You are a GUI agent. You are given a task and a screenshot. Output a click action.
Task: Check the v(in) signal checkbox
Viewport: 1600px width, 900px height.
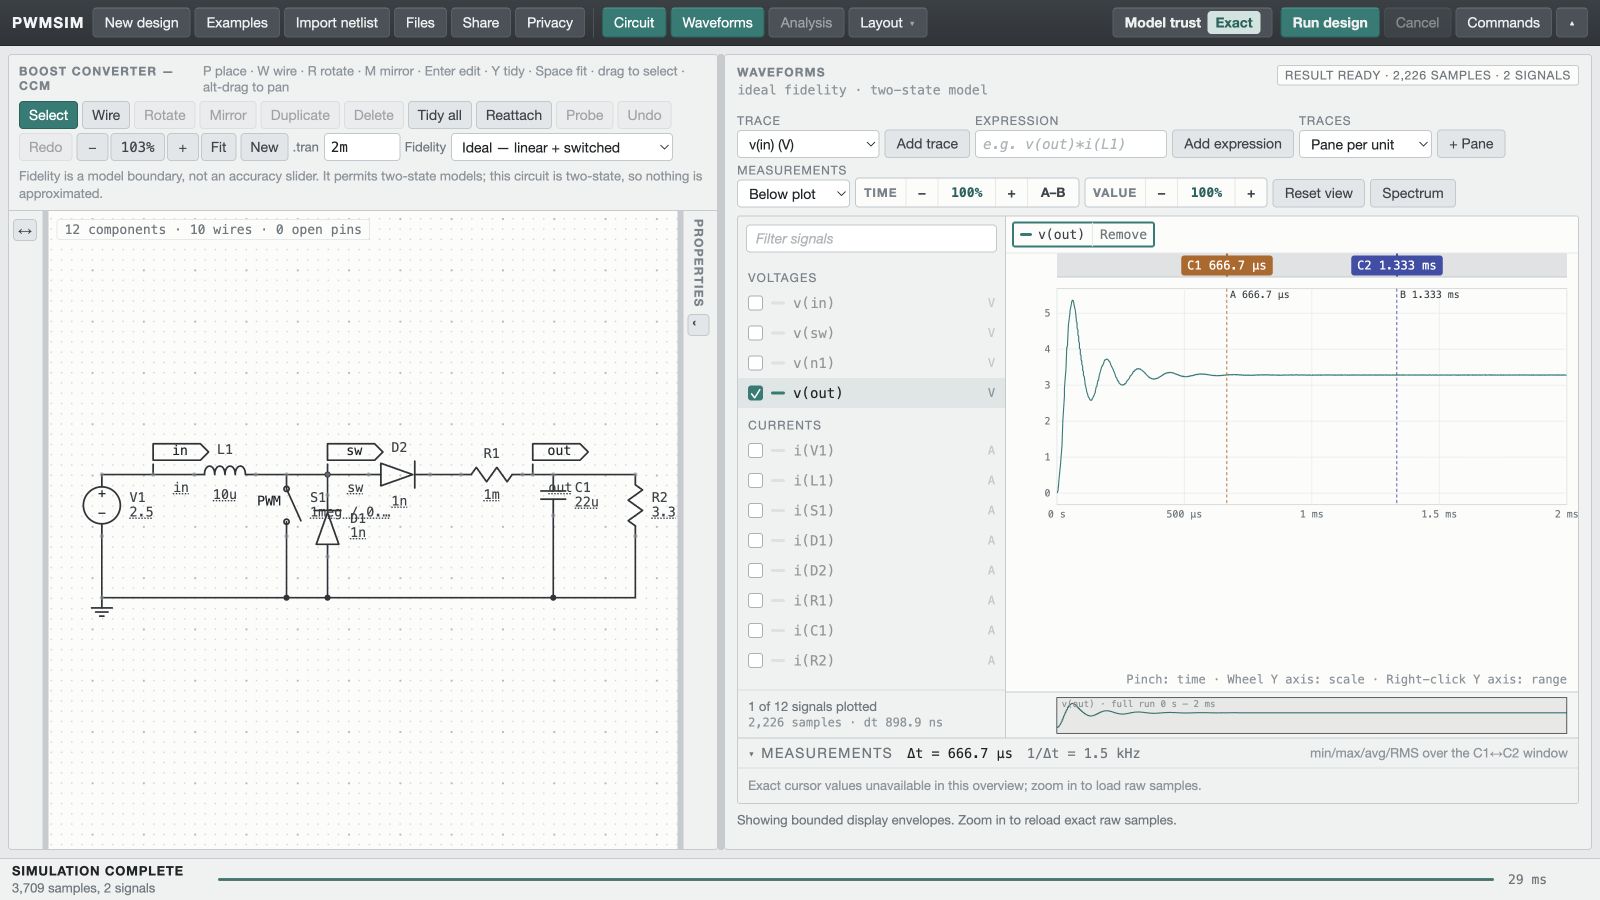[755, 303]
